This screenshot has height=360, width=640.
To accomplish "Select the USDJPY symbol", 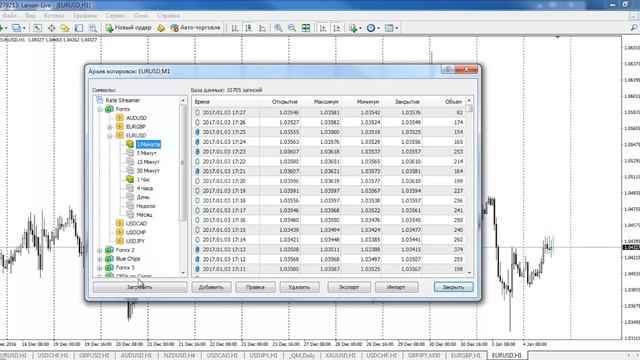I will (x=135, y=241).
